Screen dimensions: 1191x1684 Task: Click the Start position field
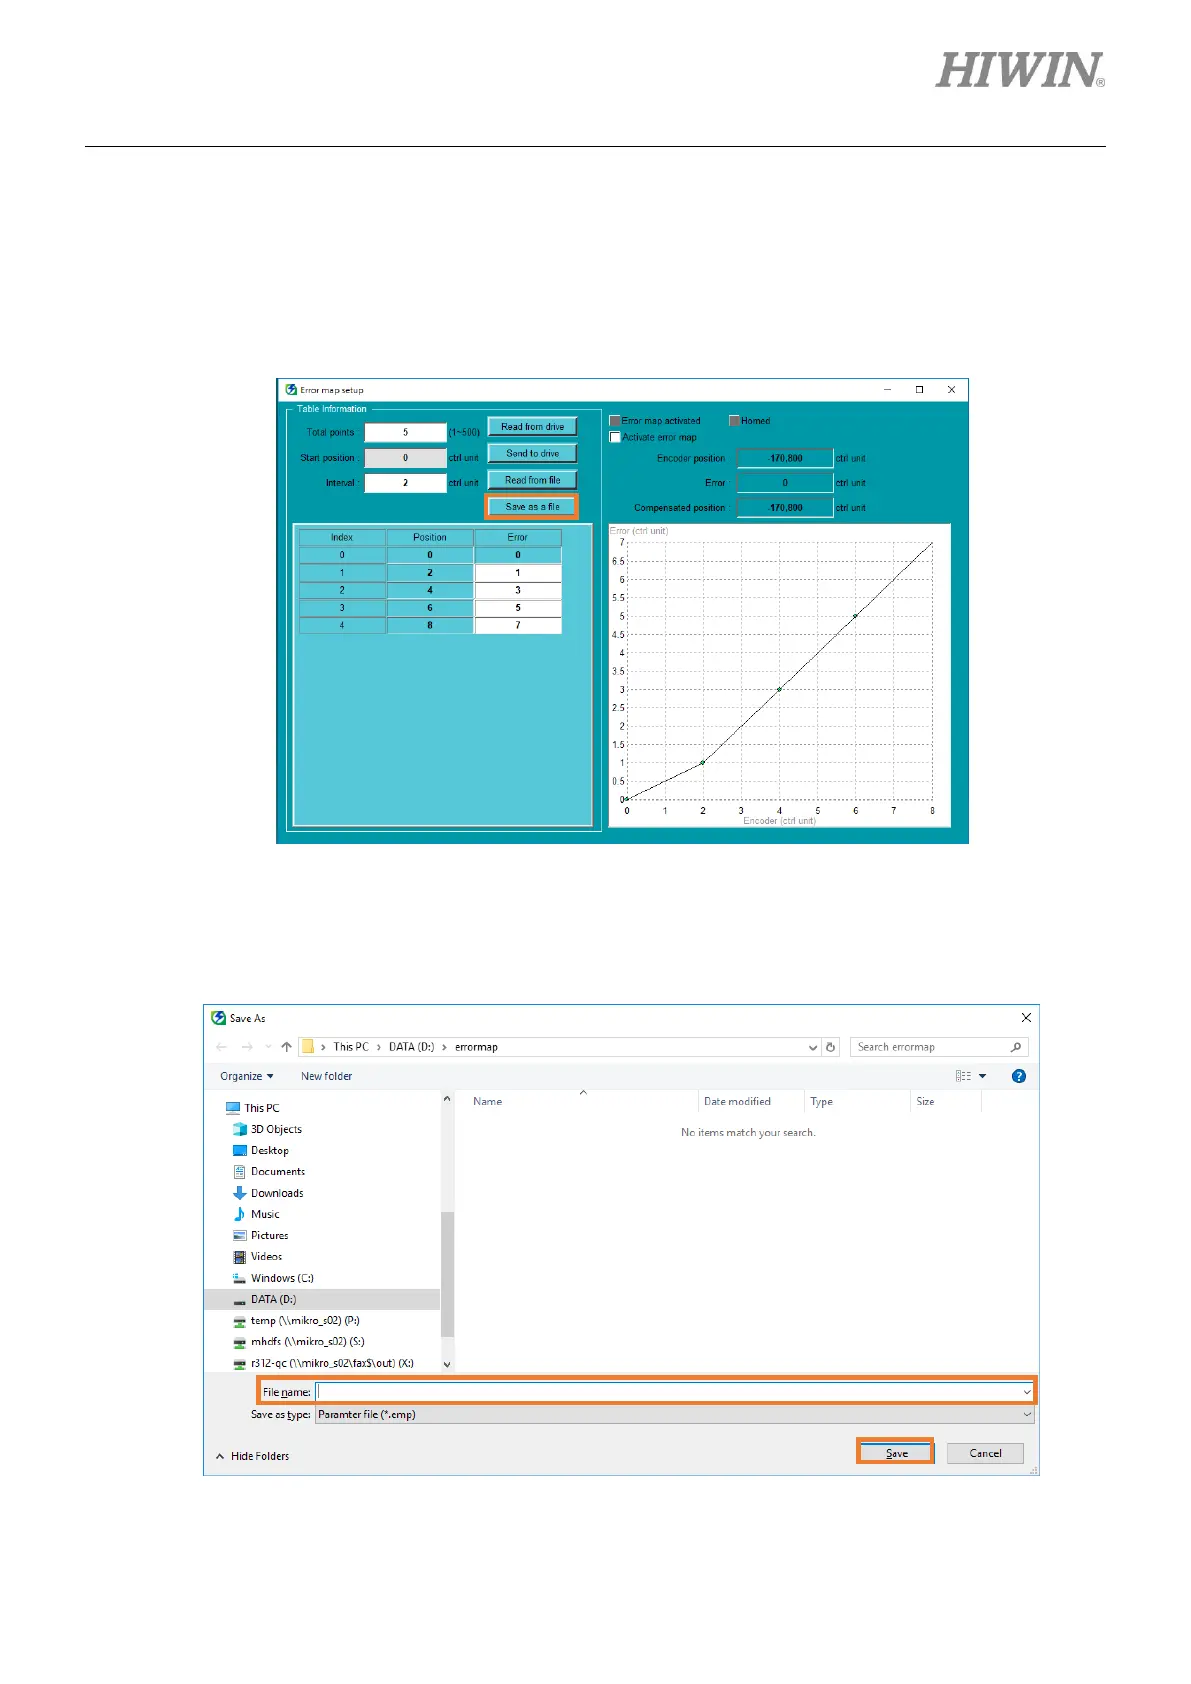(405, 458)
